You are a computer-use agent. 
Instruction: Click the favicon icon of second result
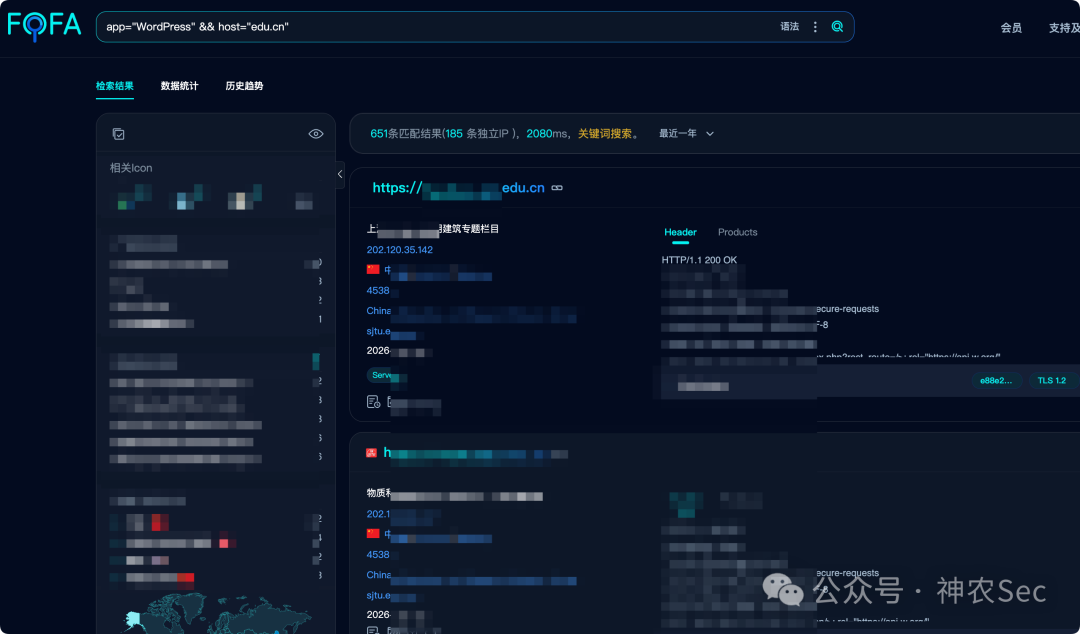[371, 453]
